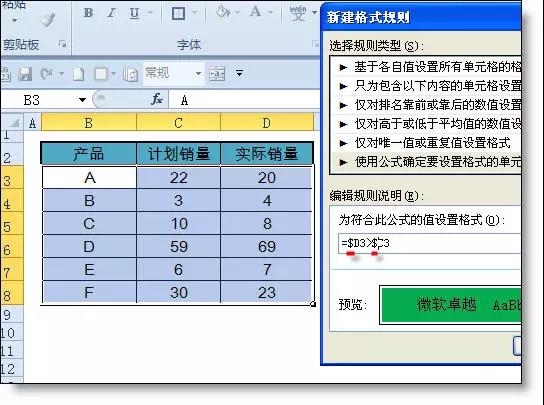Choose rule type 基于各自值设置所有单元格
This screenshot has height=405, width=544.
[427, 67]
